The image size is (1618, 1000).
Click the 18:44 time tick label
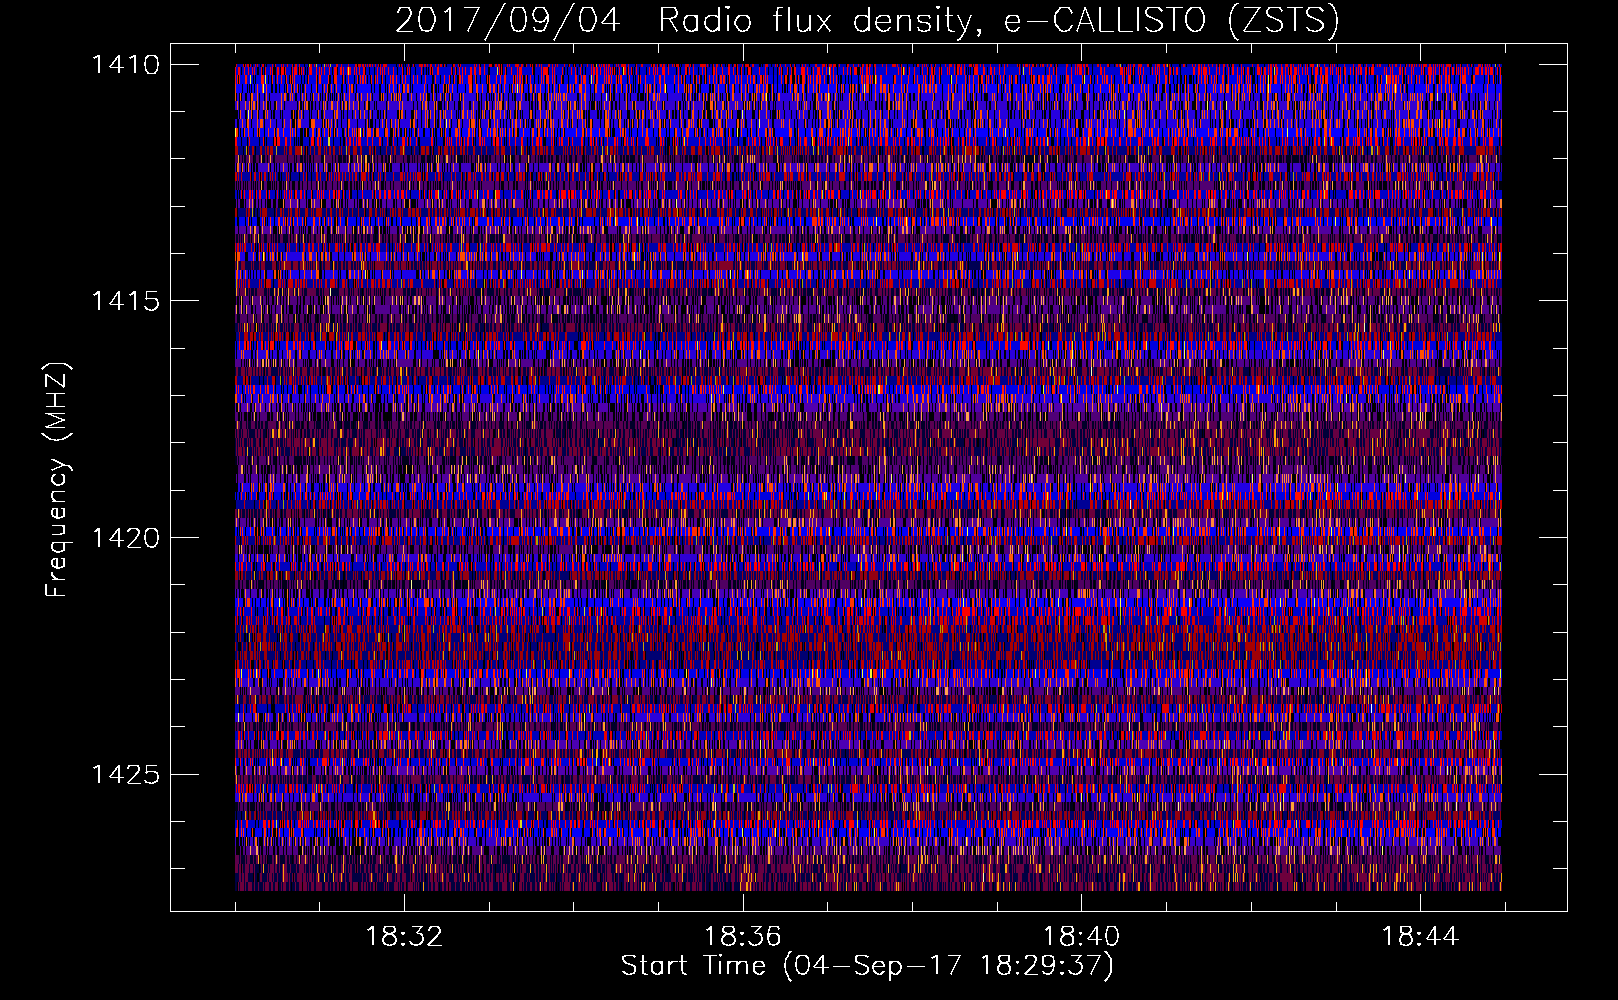pyautogui.click(x=1420, y=937)
